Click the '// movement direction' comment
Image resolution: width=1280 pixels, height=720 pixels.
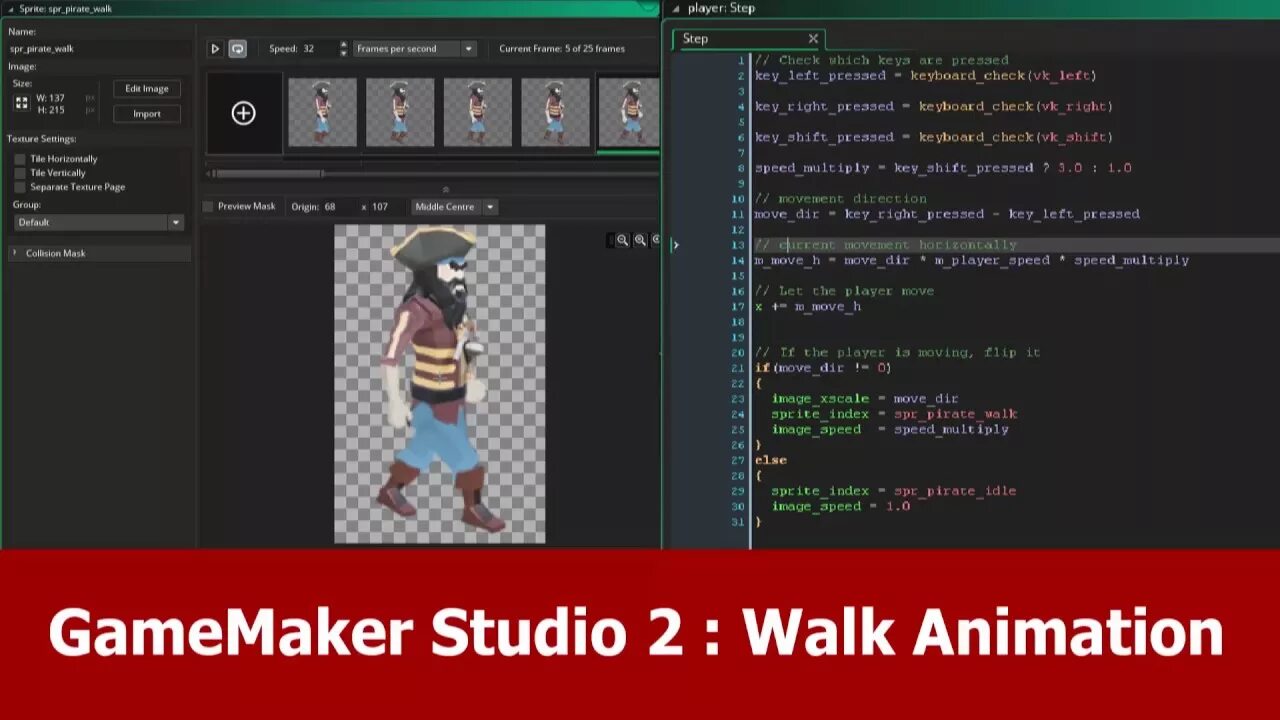pos(840,198)
